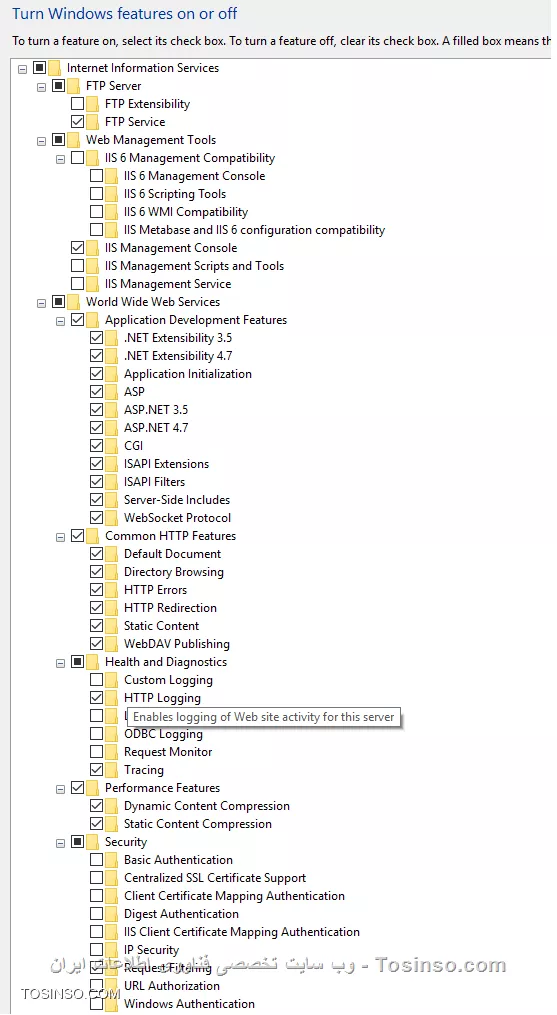The width and height of the screenshot is (557, 1015).
Task: Collapse Application Development Features node
Action: (60, 320)
